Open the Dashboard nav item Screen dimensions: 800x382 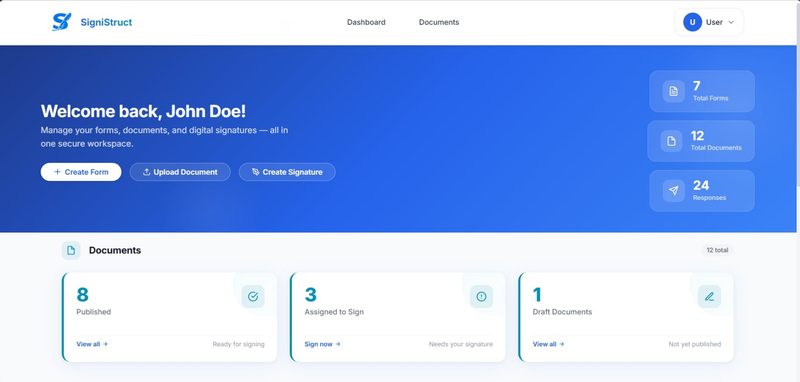(366, 22)
